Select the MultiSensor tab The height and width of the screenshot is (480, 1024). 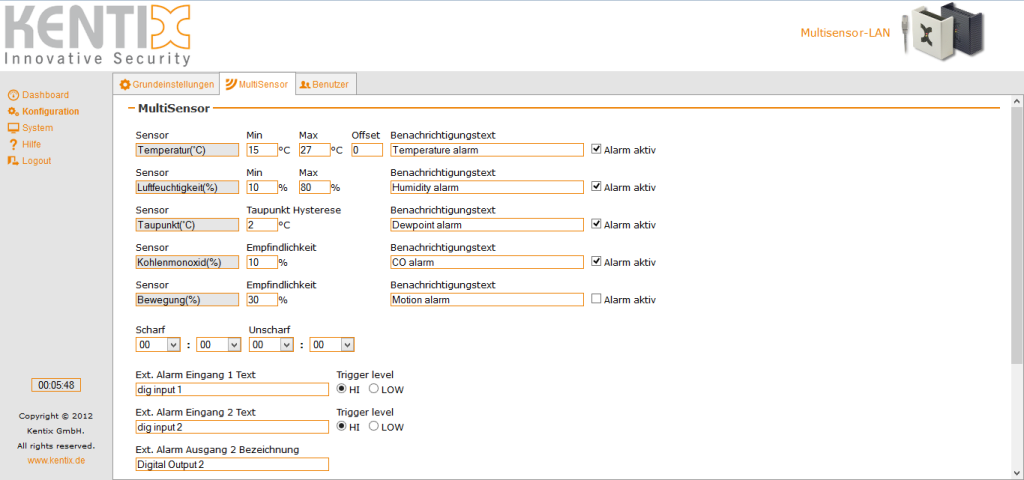[x=257, y=84]
